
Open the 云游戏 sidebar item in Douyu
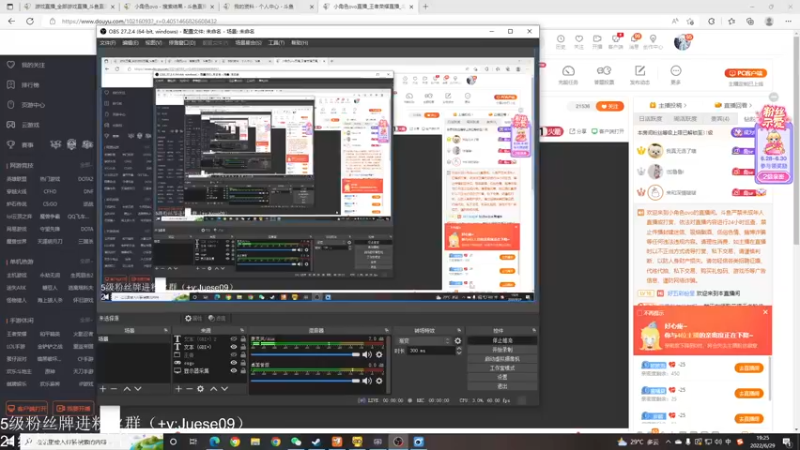30,125
